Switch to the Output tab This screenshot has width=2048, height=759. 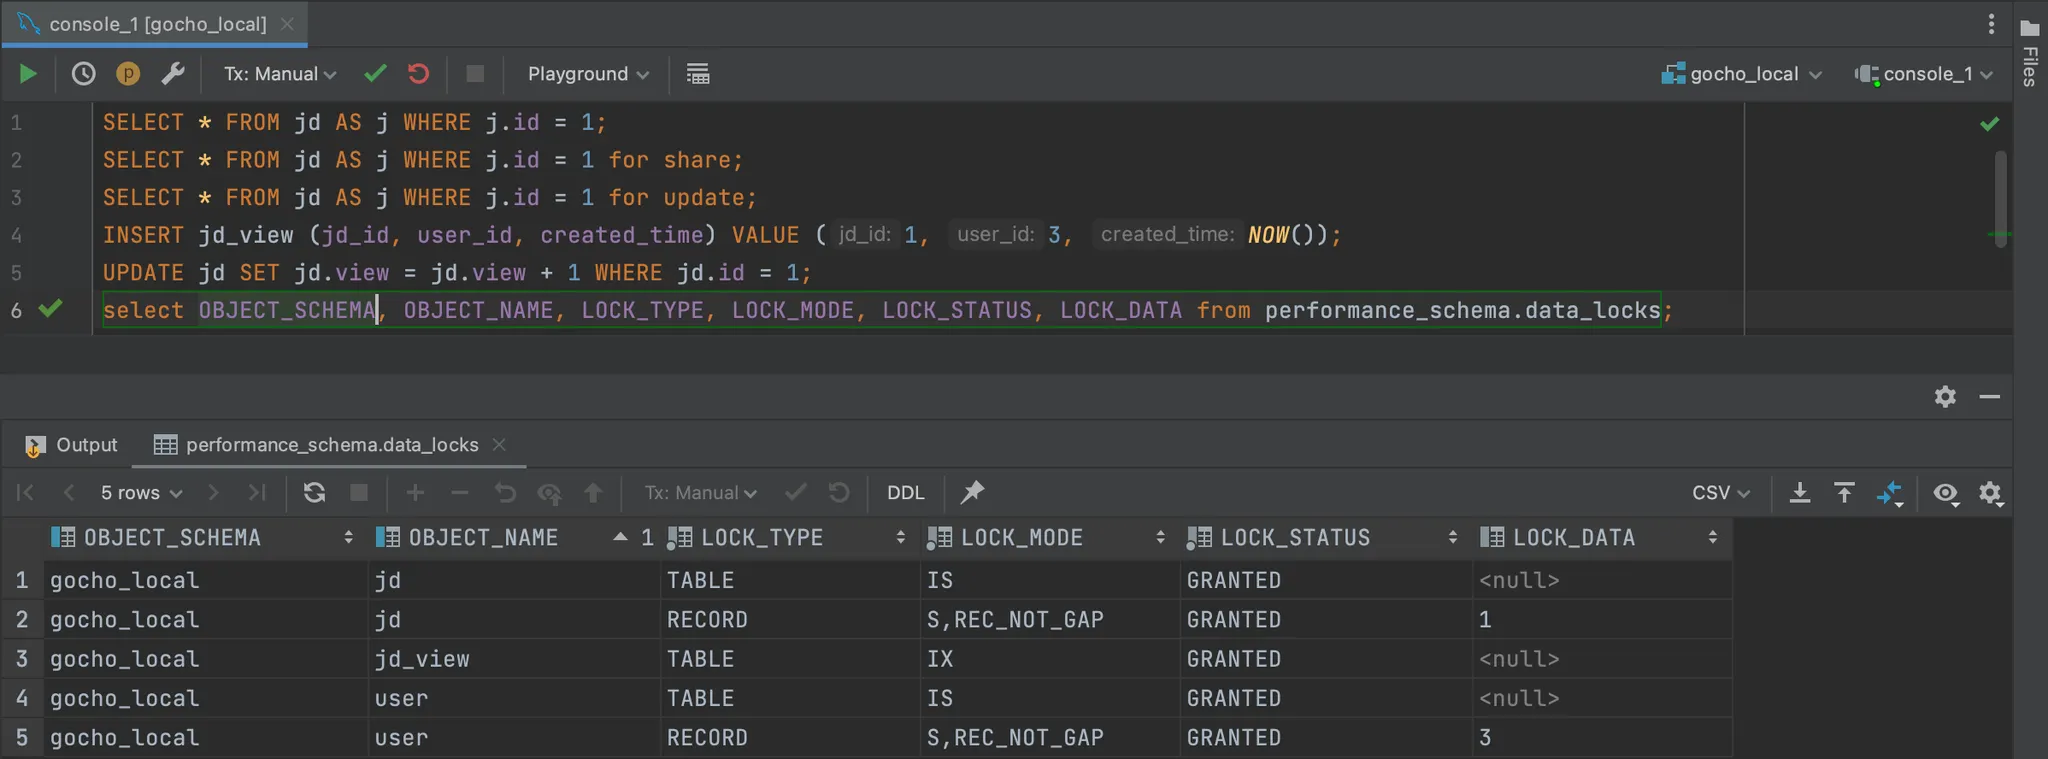point(72,445)
